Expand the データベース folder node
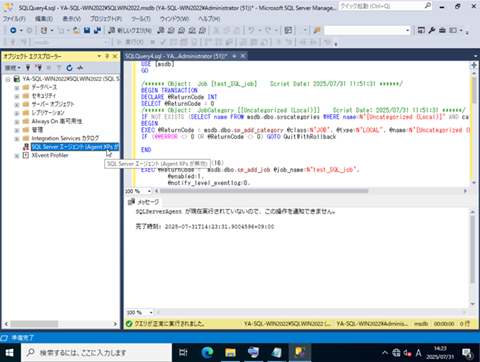 [x=17, y=88]
